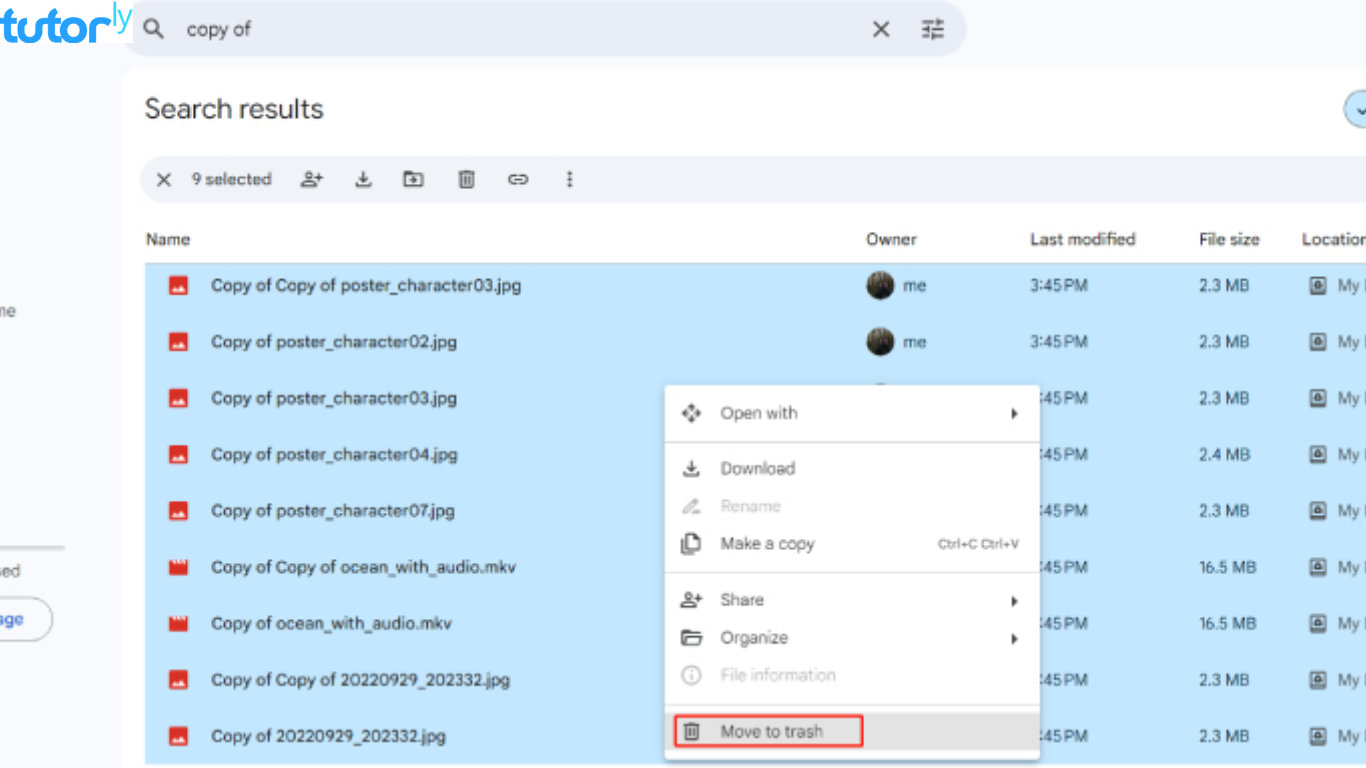Select the Download icon in the selection toolbar
Viewport: 1366px width, 768px height.
point(363,179)
